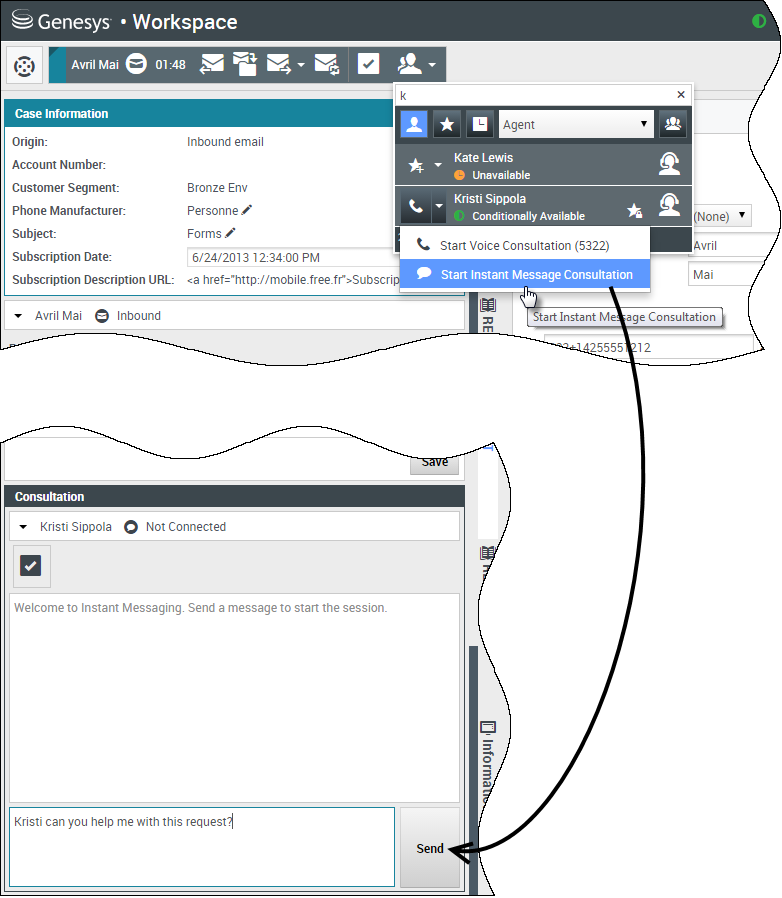Collapse the Avril Mai Inbound section
The width and height of the screenshot is (782, 898).
(19, 316)
